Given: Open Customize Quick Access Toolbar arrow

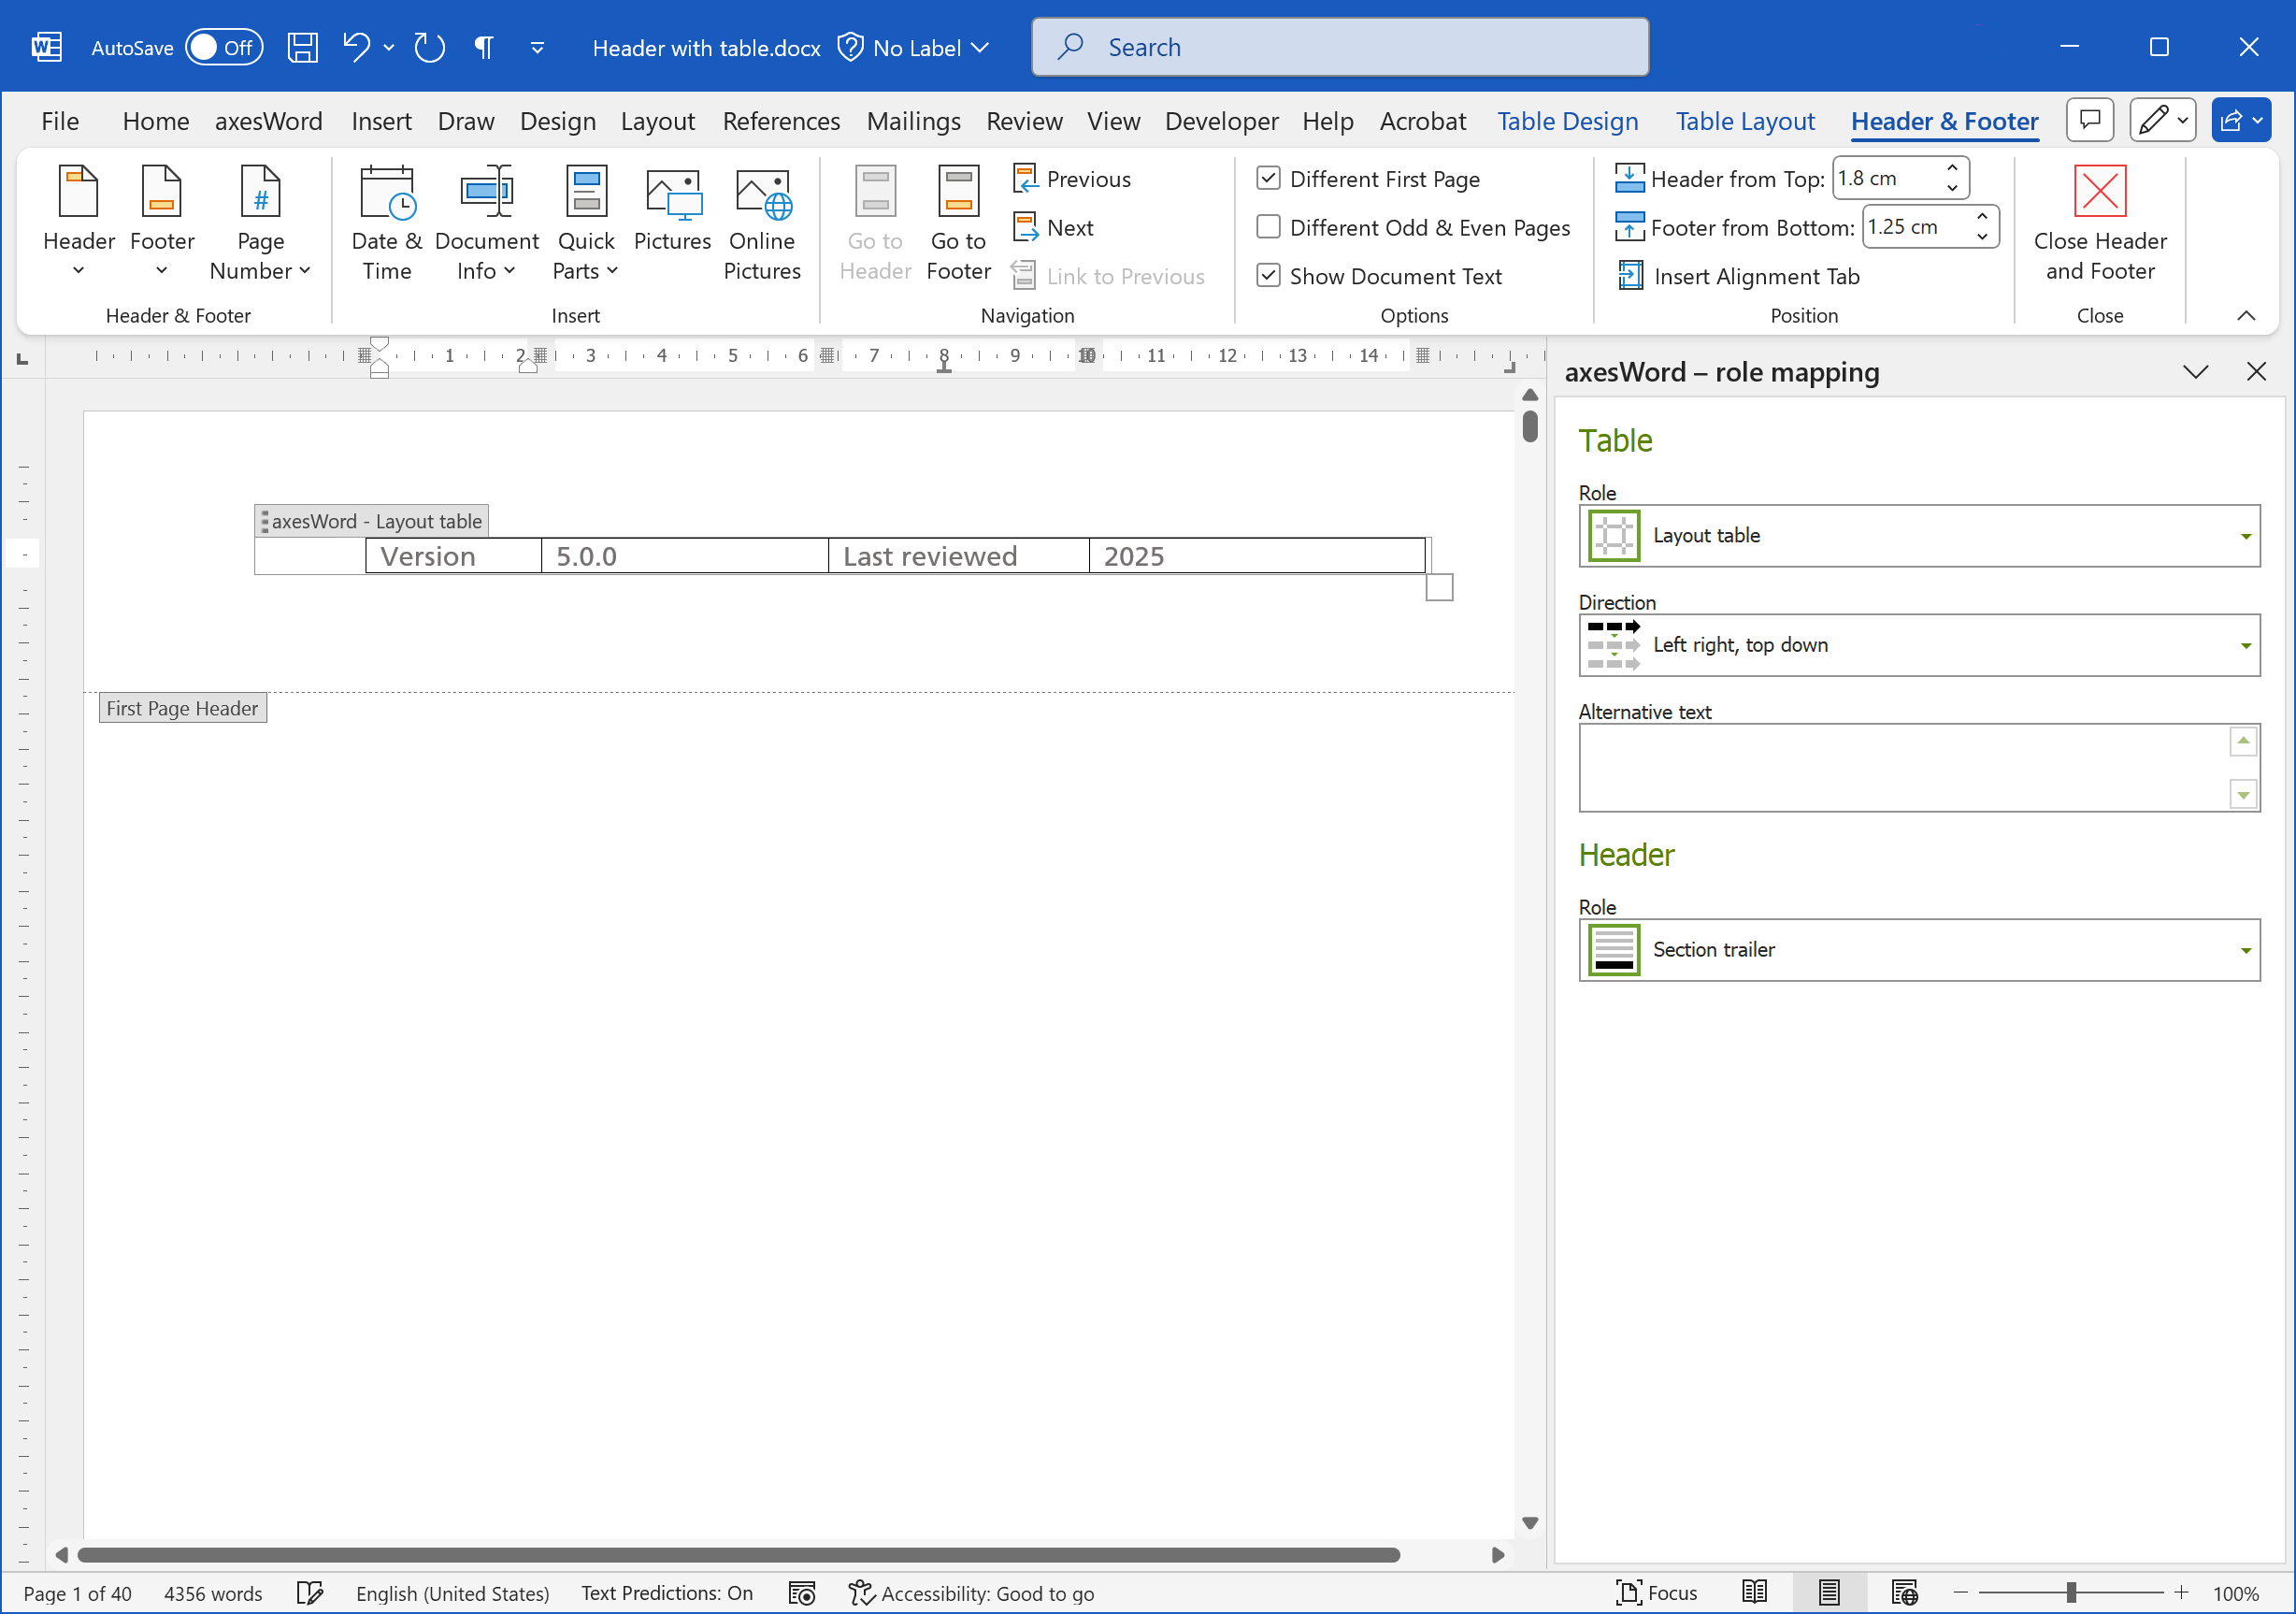Looking at the screenshot, I should (537, 47).
